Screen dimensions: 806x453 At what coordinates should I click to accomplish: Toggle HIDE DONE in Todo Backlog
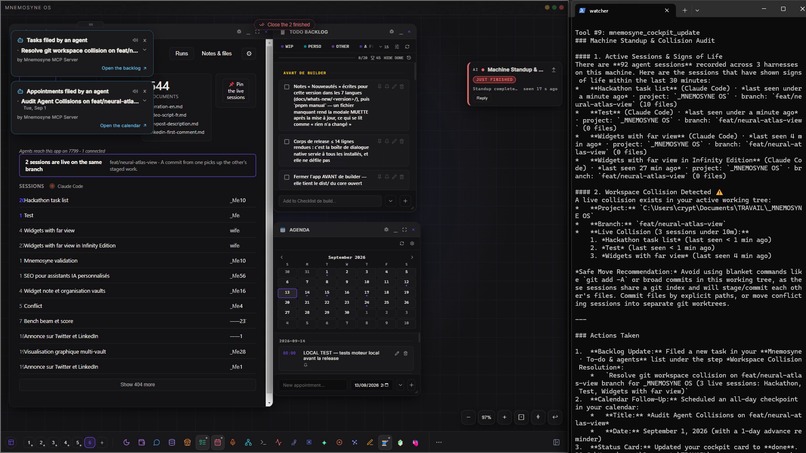[394, 58]
